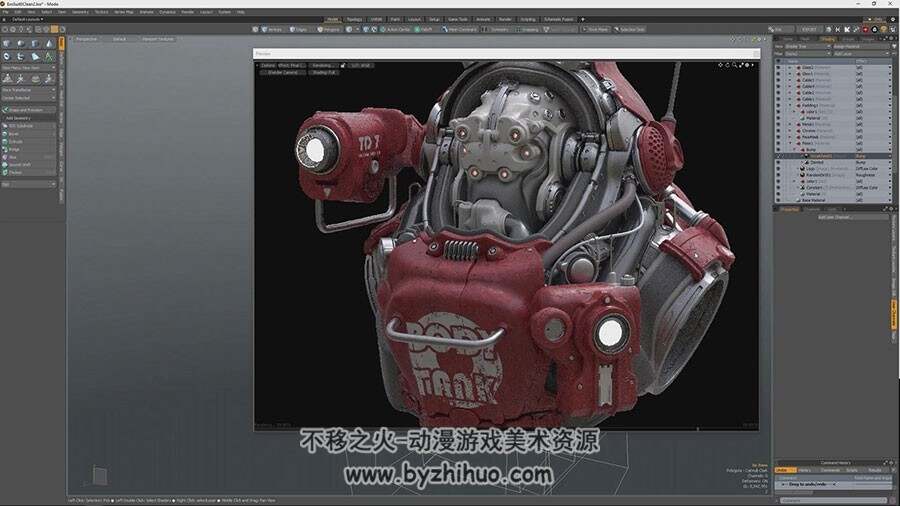Click the Assign Material button
Viewport: 900px width, 506px height.
861,46
